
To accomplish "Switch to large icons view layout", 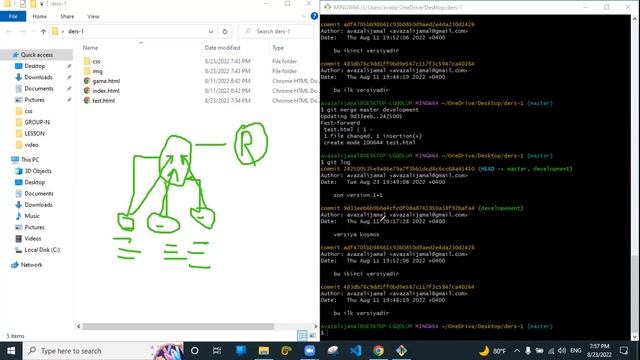I will pos(312,336).
